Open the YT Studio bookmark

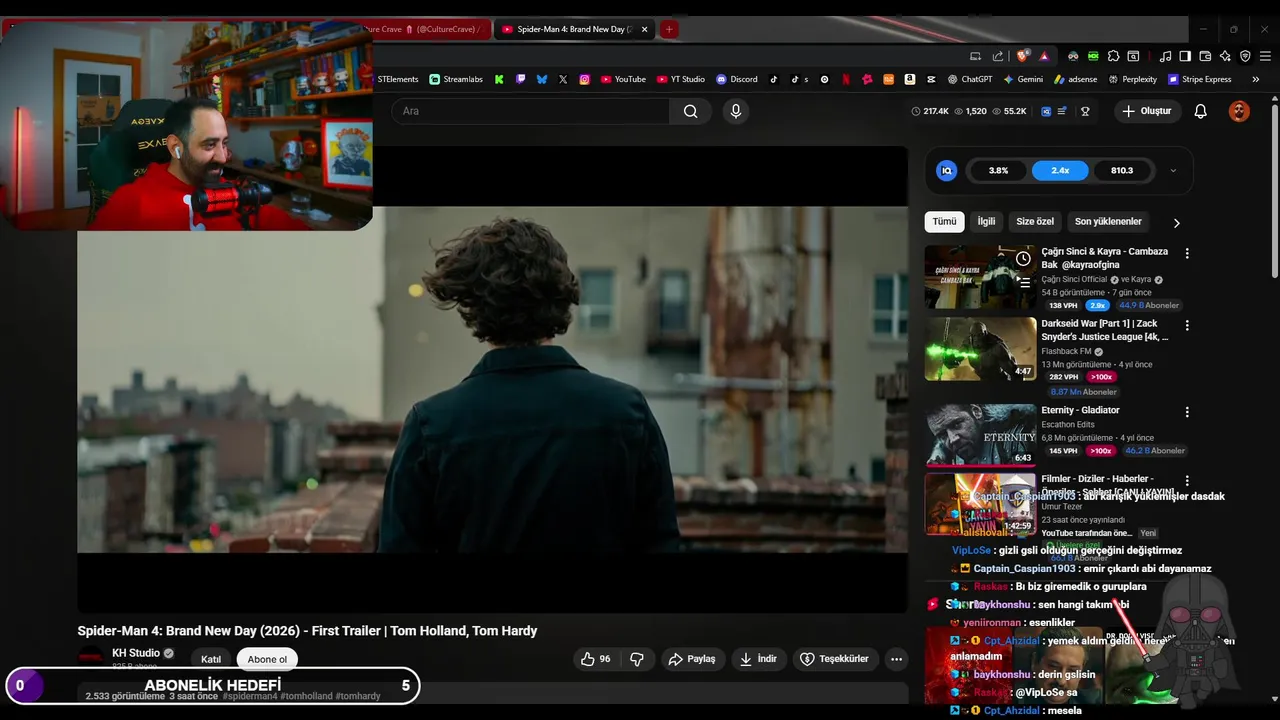click(681, 79)
